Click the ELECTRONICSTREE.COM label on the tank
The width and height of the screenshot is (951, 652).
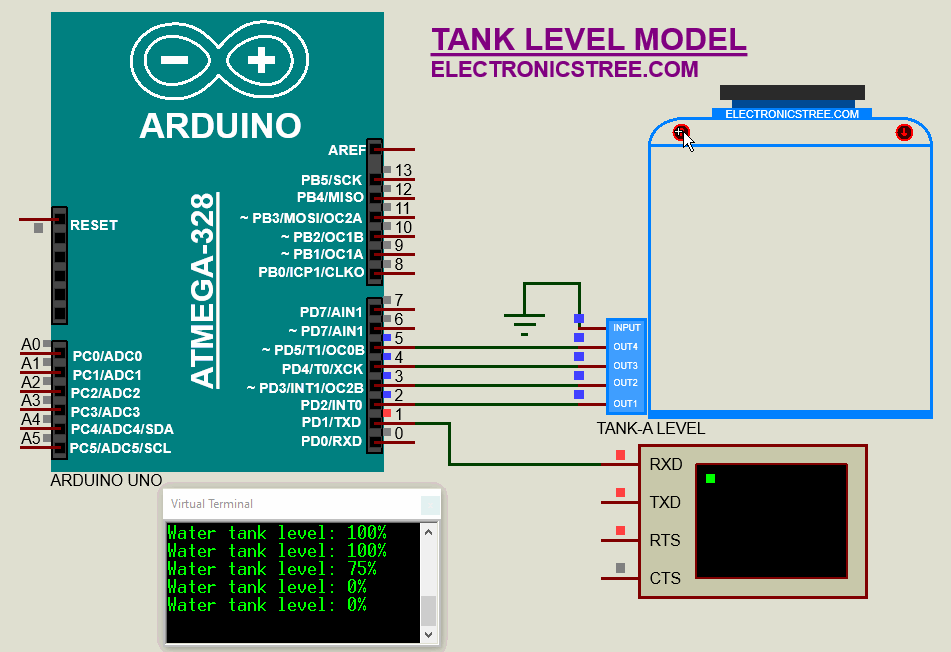coord(792,114)
